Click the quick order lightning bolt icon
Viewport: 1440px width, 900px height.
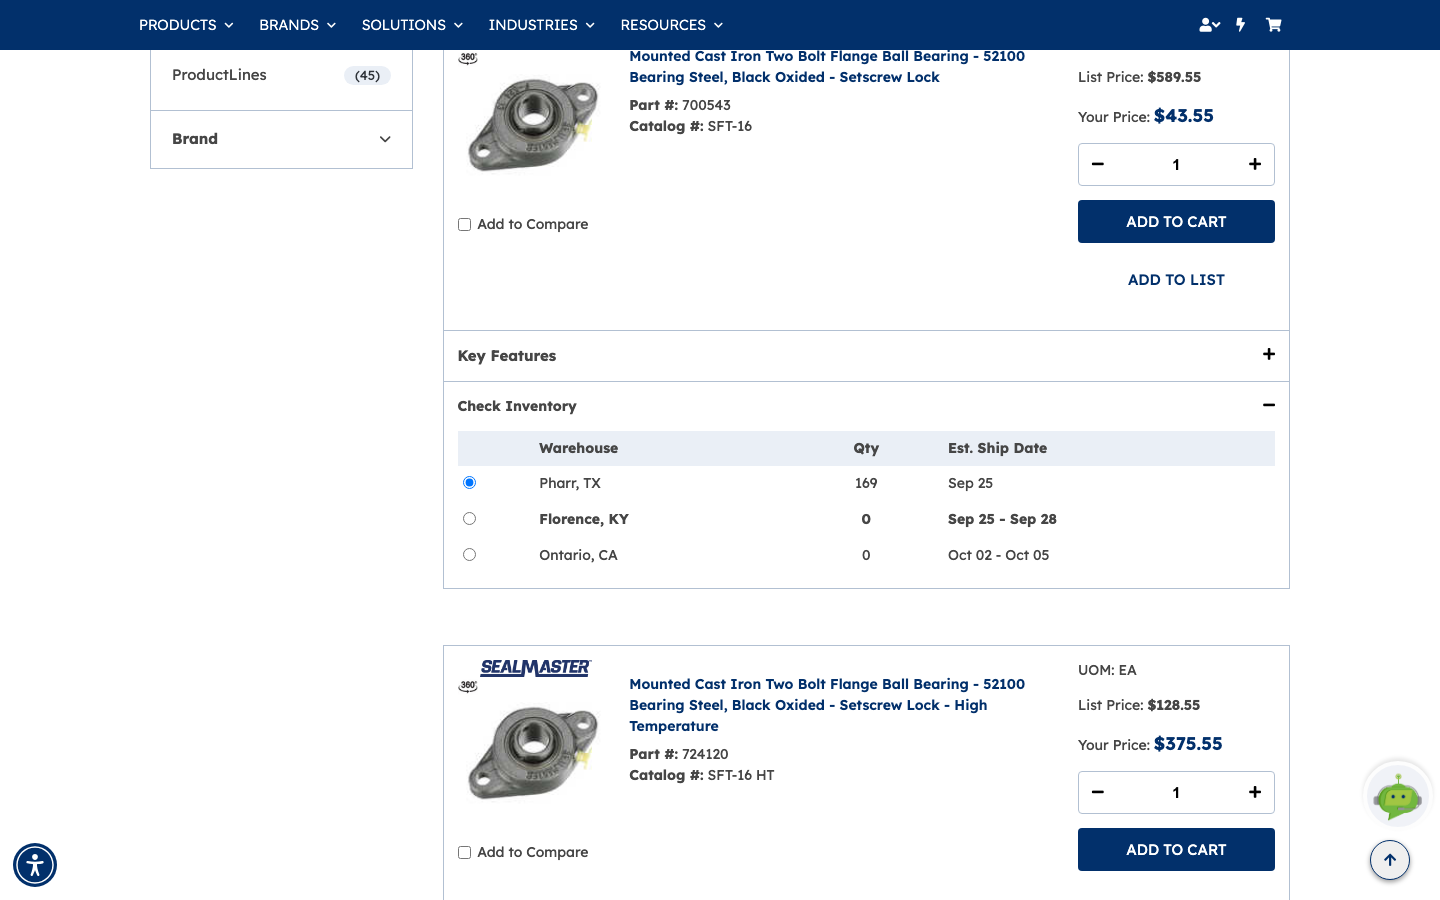[1241, 25]
